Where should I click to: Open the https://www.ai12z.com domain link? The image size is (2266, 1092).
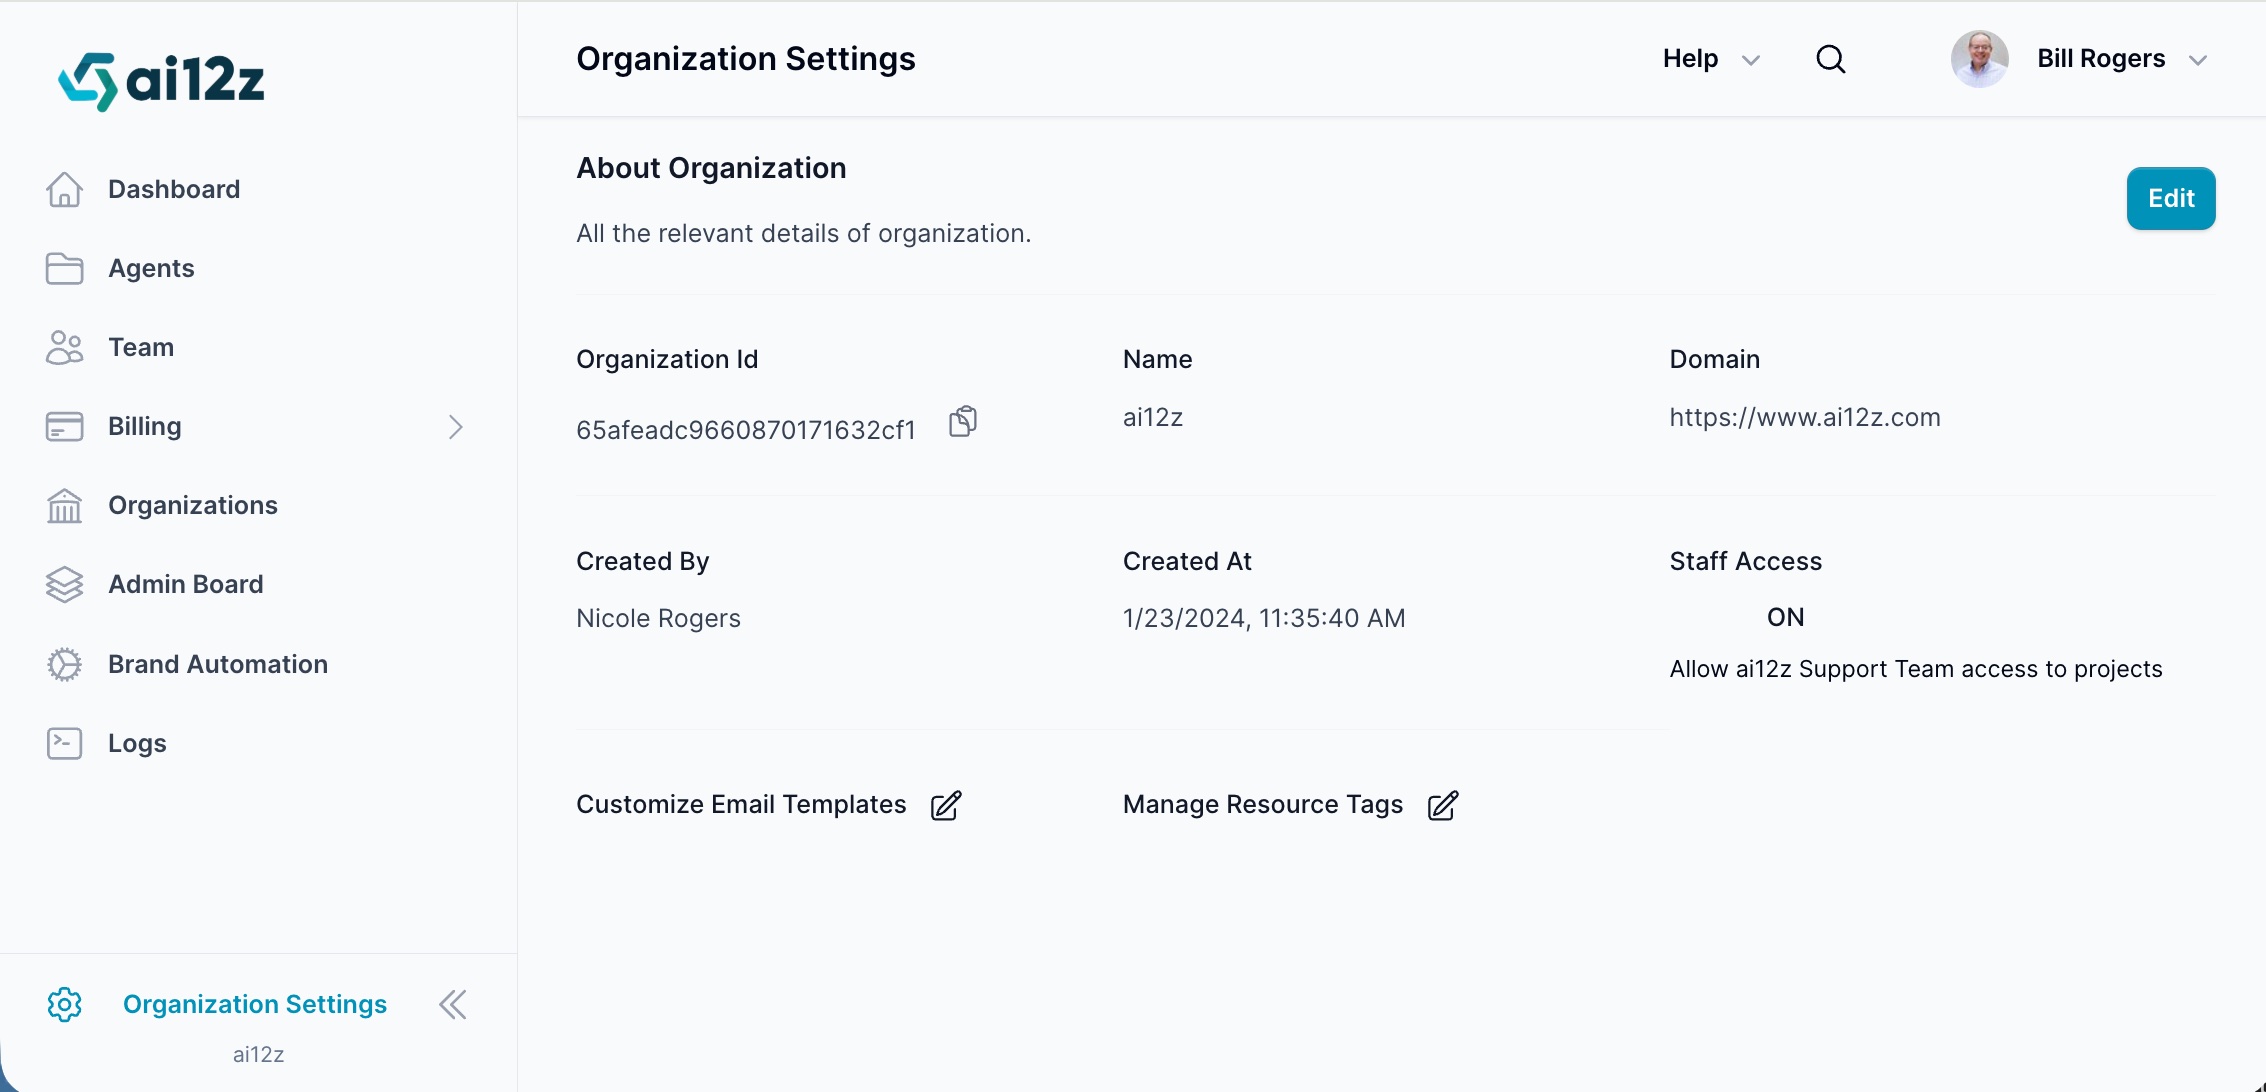point(1804,417)
